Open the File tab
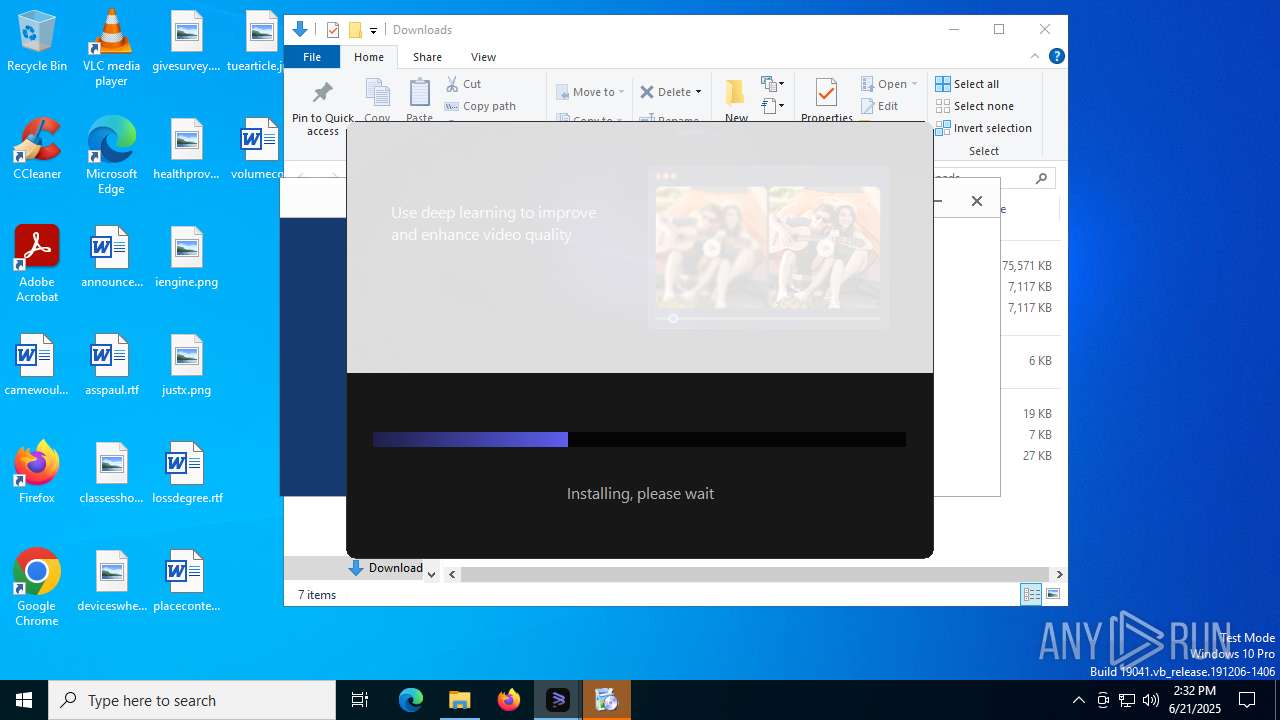 click(x=312, y=57)
